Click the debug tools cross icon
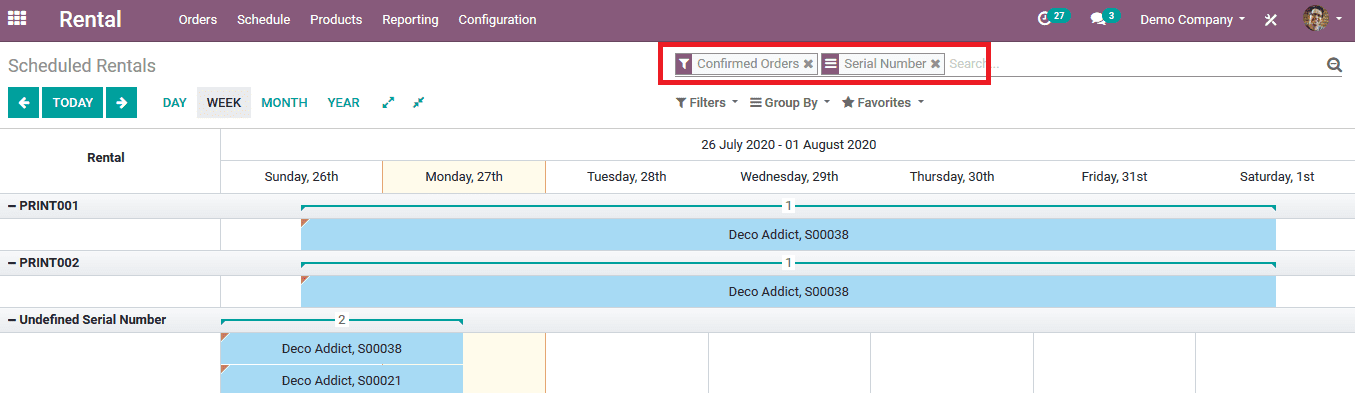Image resolution: width=1355 pixels, height=393 pixels. 1271,19
